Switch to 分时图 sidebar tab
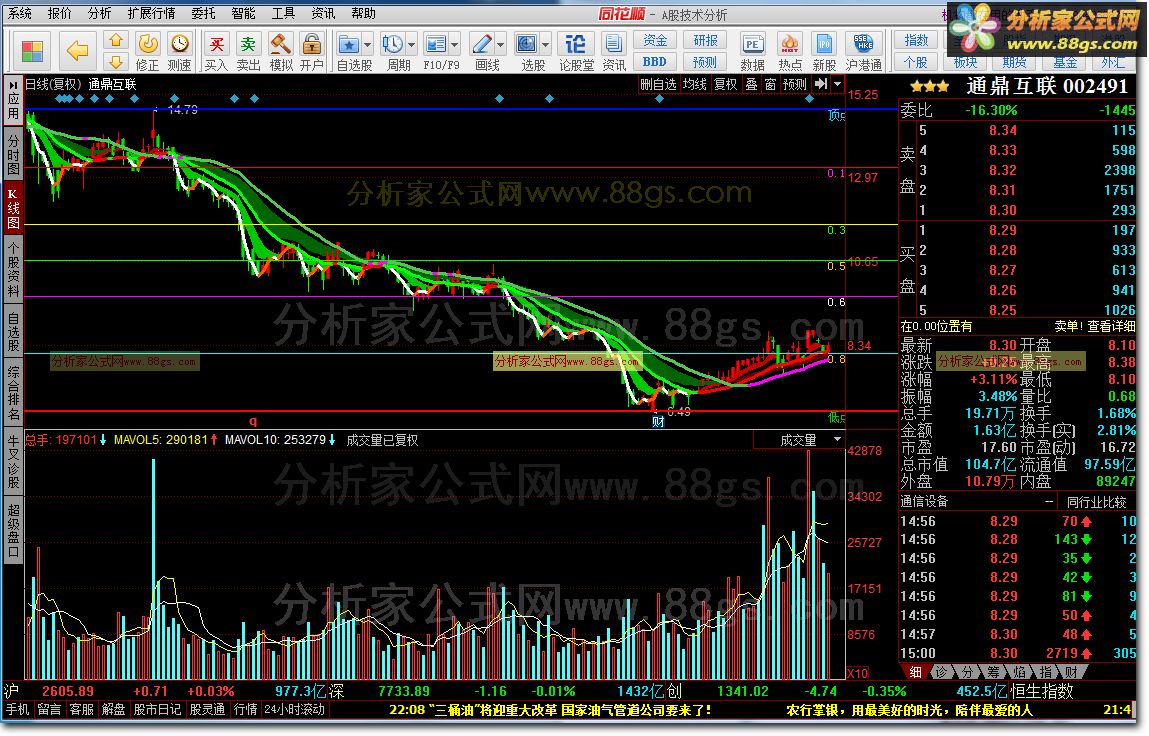The height and width of the screenshot is (736, 1149). coord(13,152)
